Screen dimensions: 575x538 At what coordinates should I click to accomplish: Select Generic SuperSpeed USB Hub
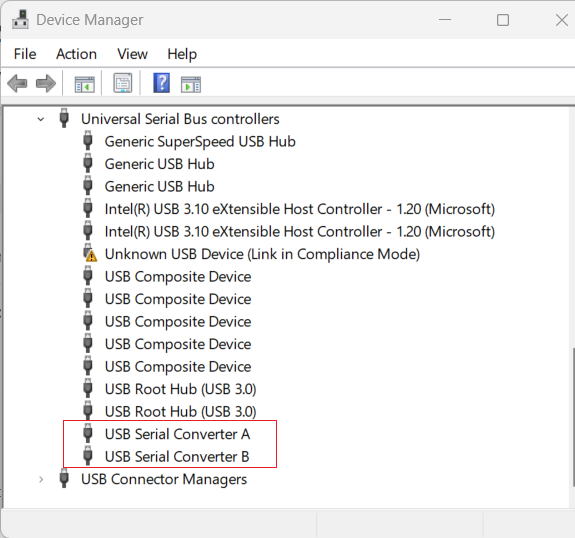coord(200,142)
